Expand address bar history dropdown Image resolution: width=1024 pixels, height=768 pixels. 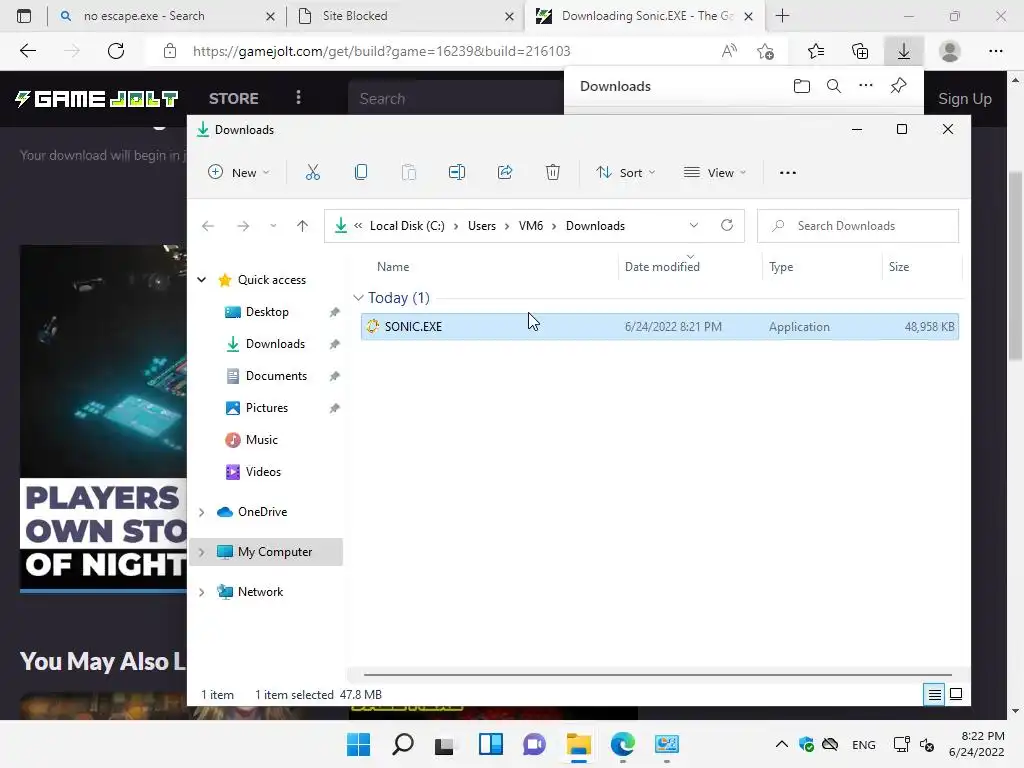tap(694, 225)
